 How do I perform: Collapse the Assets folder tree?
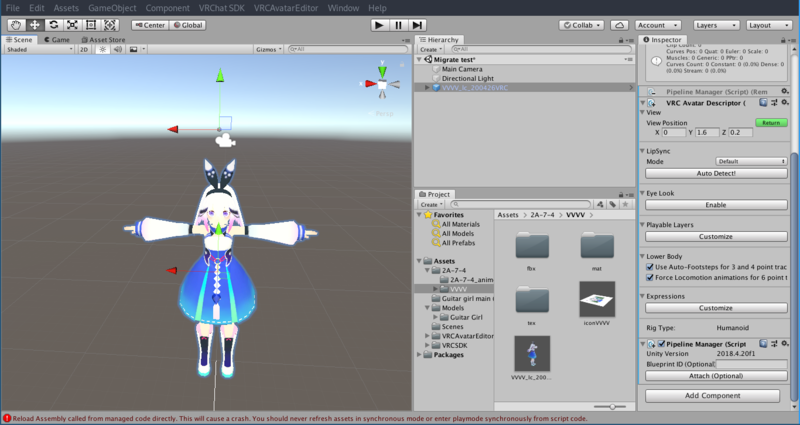419,261
